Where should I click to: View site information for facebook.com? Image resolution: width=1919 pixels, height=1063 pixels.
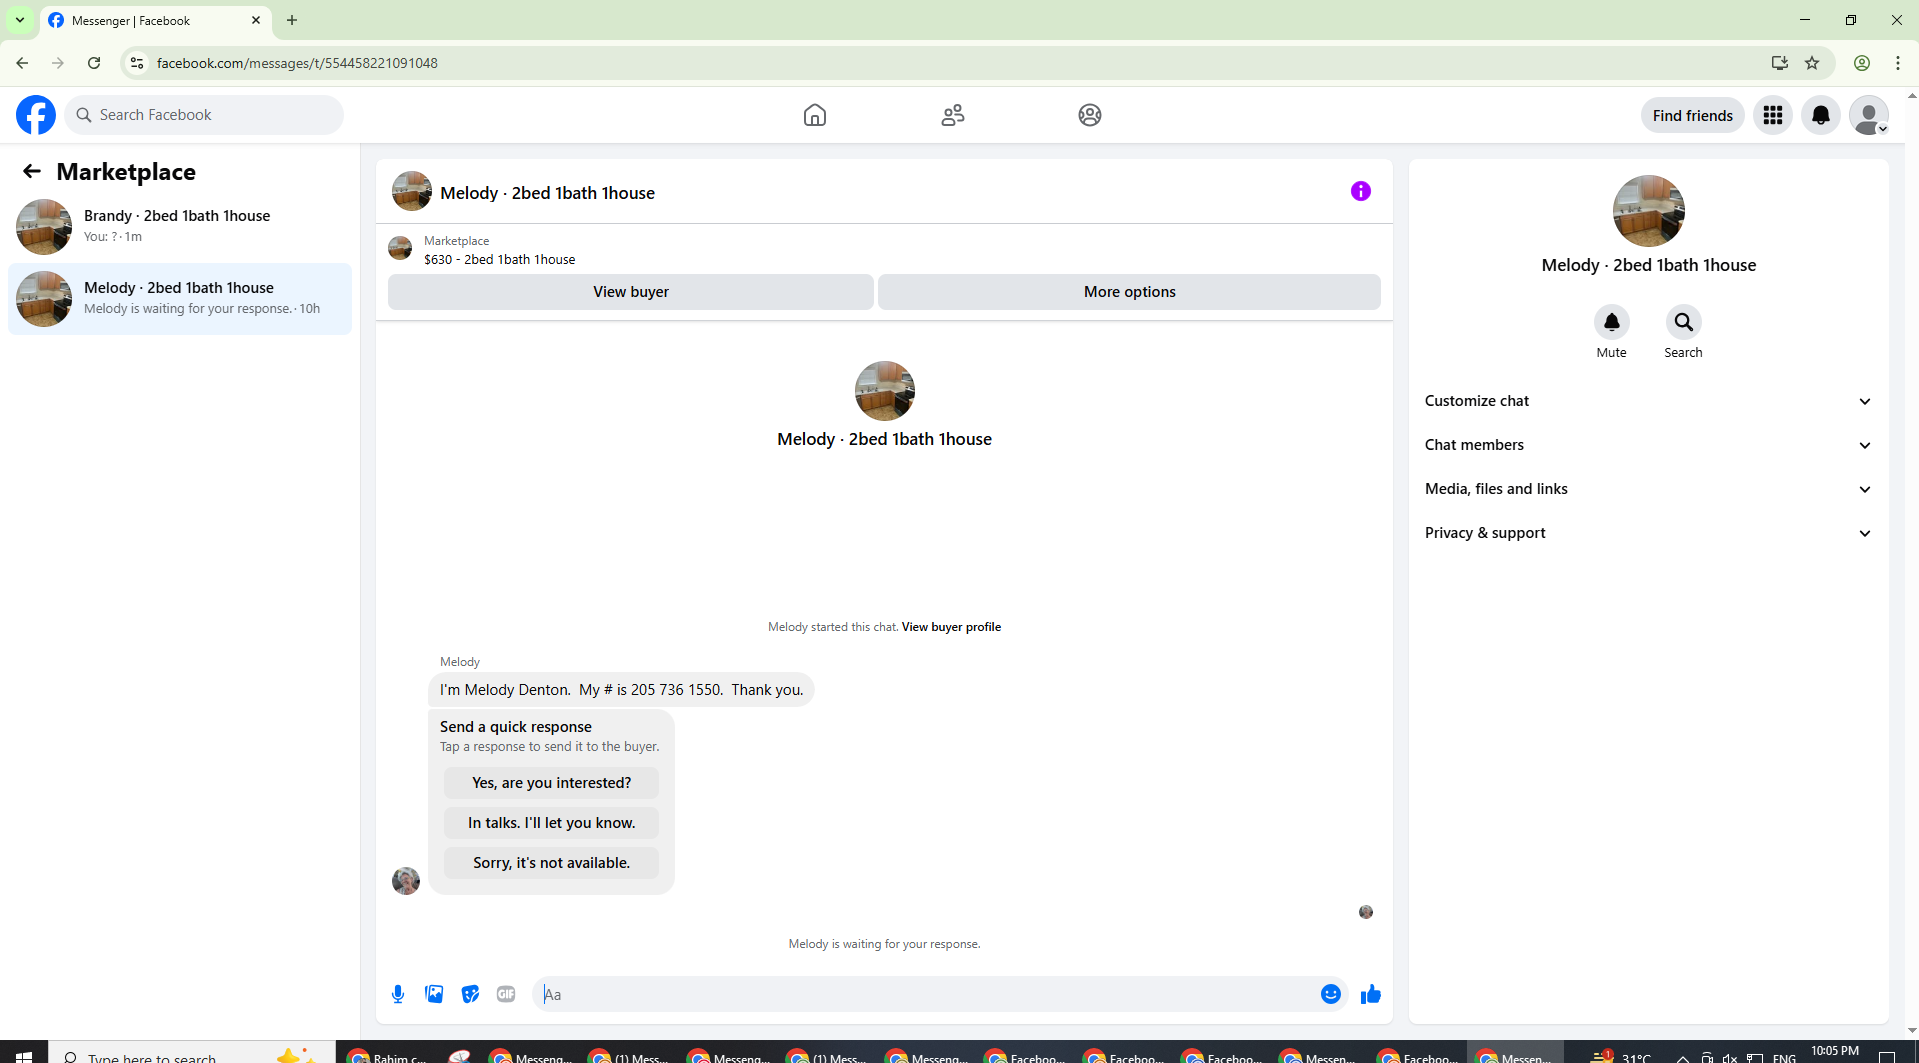pyautogui.click(x=137, y=63)
